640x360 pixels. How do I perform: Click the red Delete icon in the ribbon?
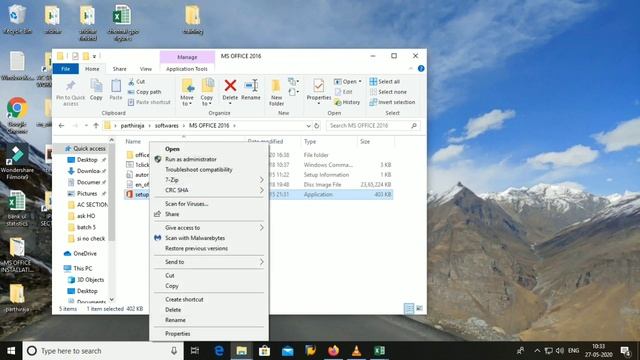[x=230, y=85]
